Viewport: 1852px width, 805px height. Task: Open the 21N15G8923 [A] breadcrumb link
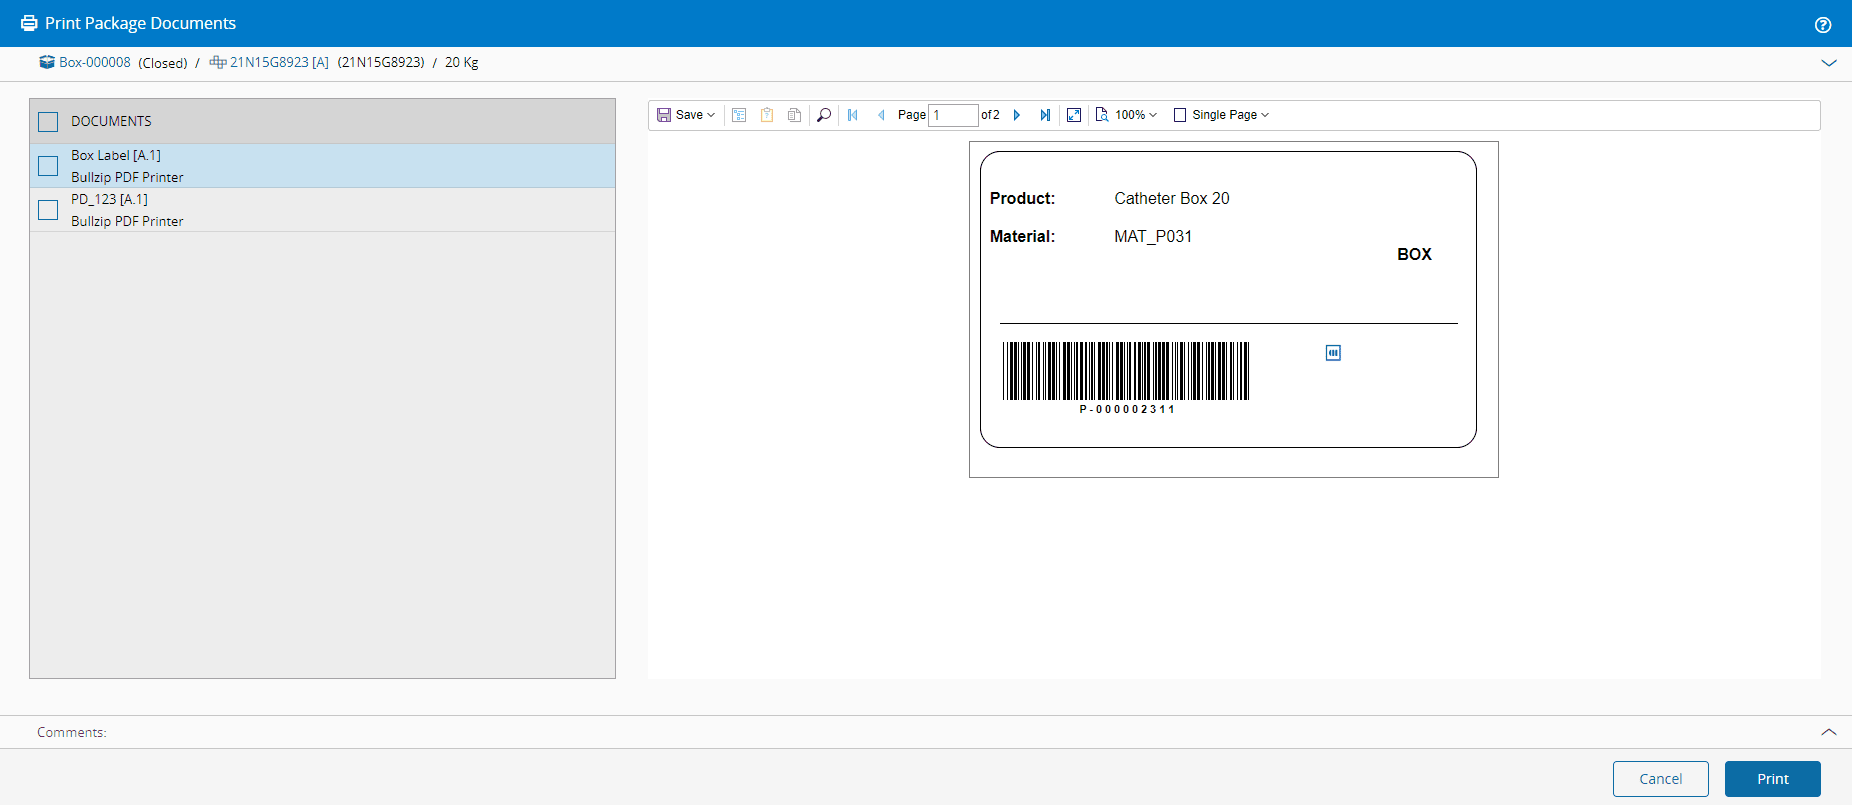point(278,62)
